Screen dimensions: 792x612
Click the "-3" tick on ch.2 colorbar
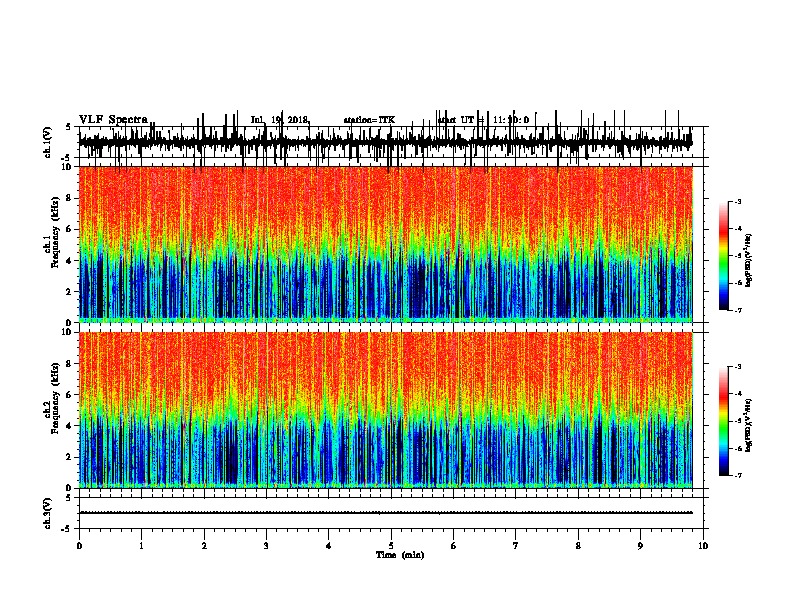pos(738,367)
